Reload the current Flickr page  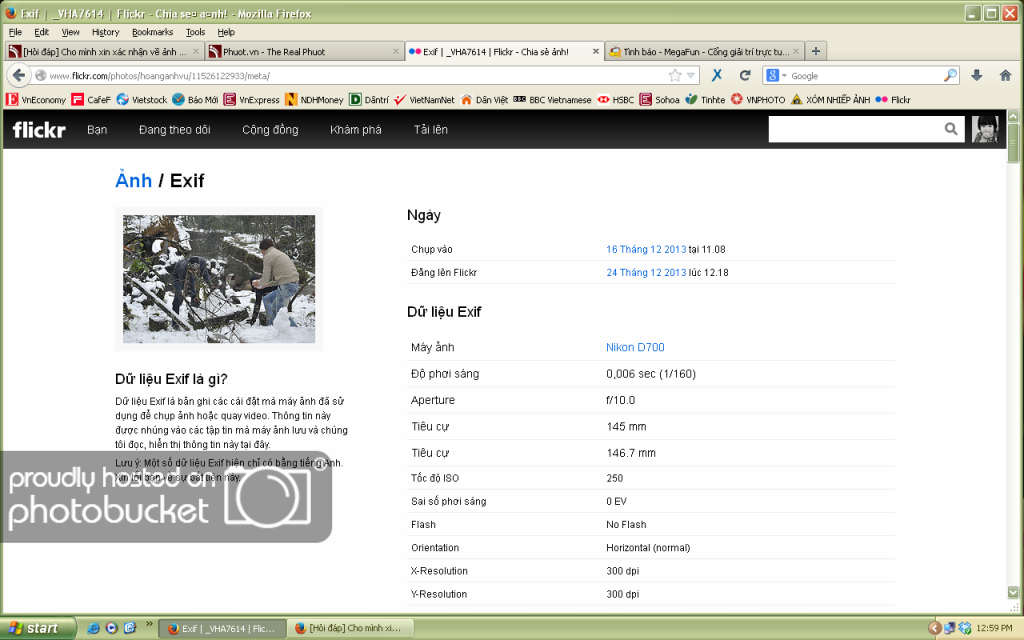744,76
